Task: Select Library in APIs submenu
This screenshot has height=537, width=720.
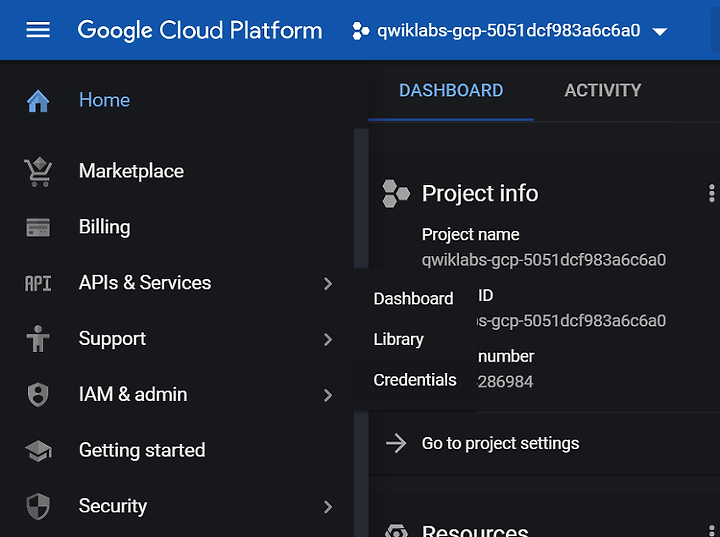Action: click(399, 339)
